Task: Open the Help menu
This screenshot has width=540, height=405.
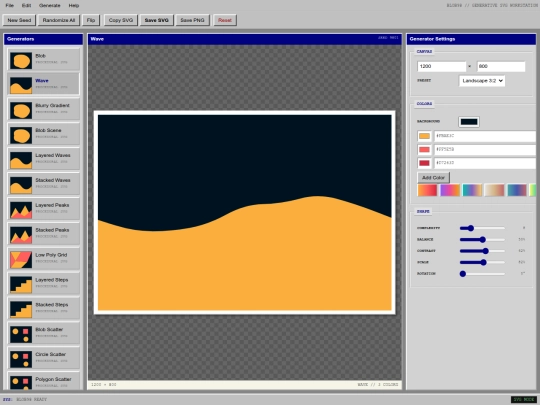Action: 74,6
